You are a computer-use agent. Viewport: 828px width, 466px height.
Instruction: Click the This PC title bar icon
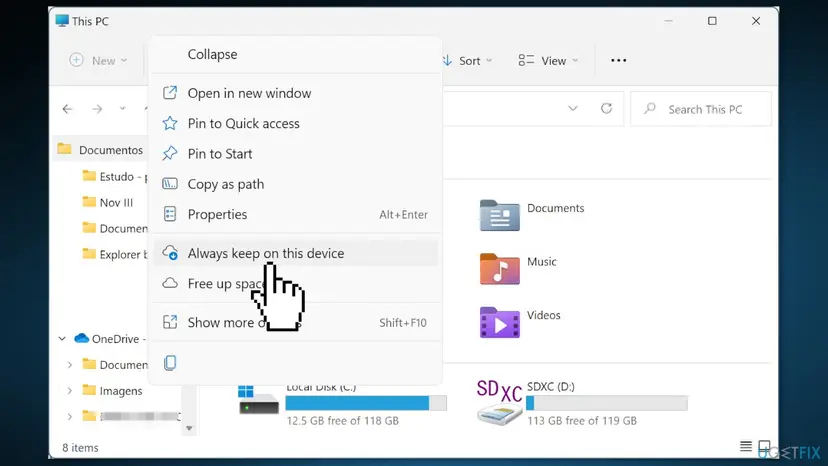pos(62,21)
